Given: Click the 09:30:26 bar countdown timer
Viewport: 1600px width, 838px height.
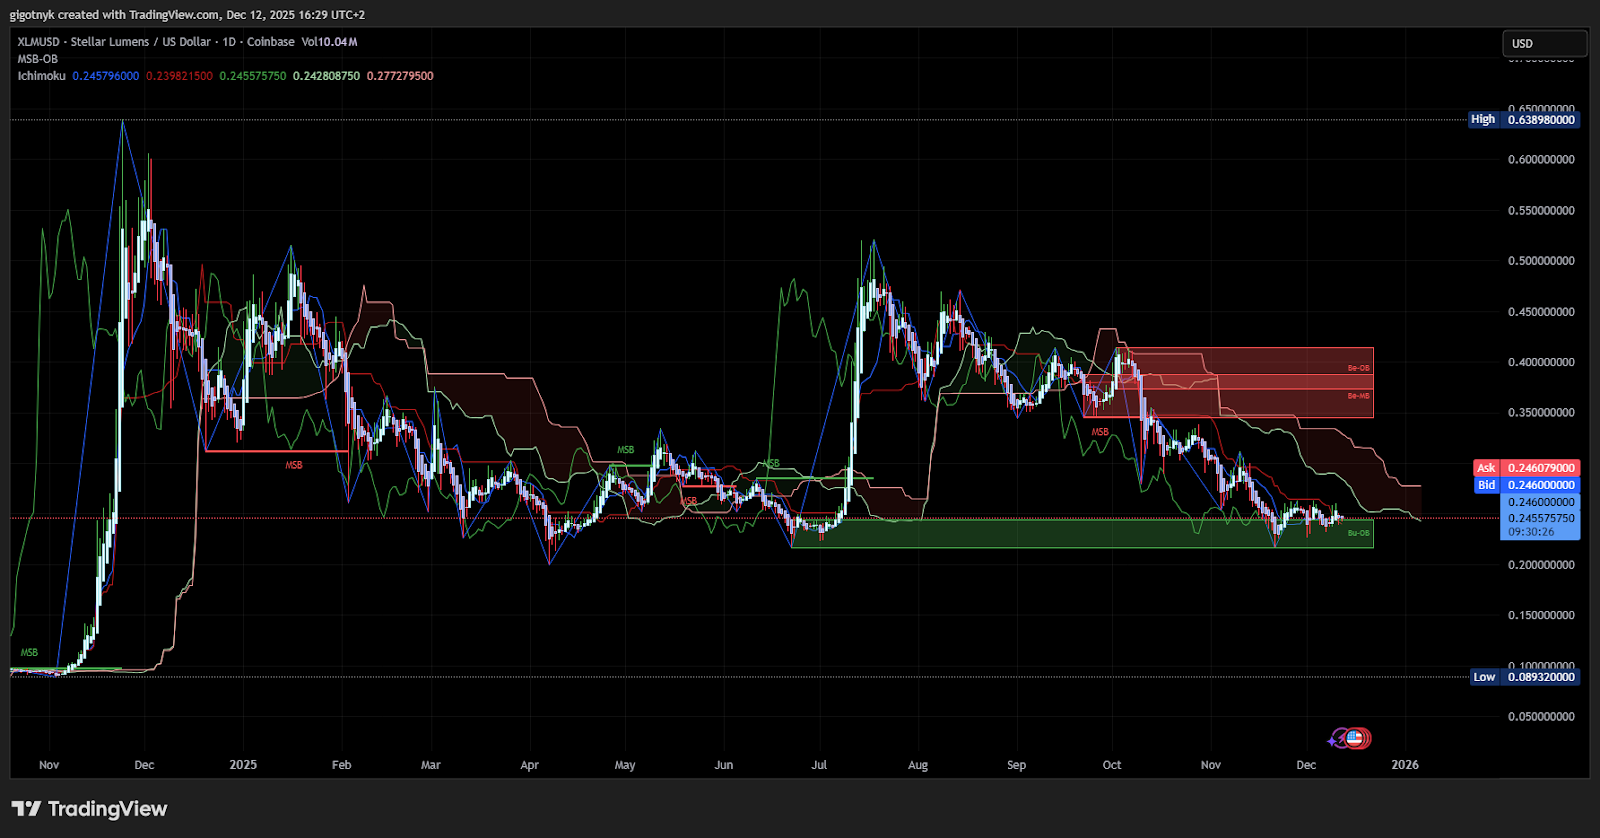Looking at the screenshot, I should [1531, 532].
